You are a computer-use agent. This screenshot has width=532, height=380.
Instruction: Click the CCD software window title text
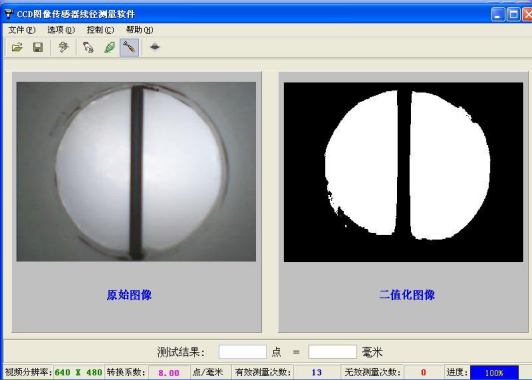76,14
